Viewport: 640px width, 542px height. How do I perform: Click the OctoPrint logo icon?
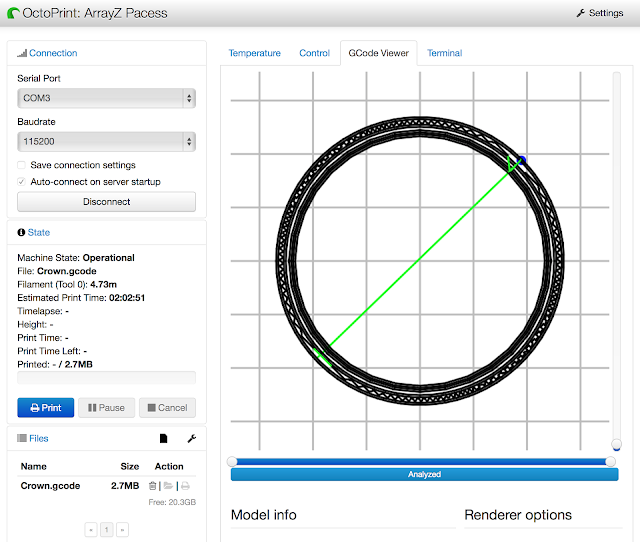[x=13, y=13]
